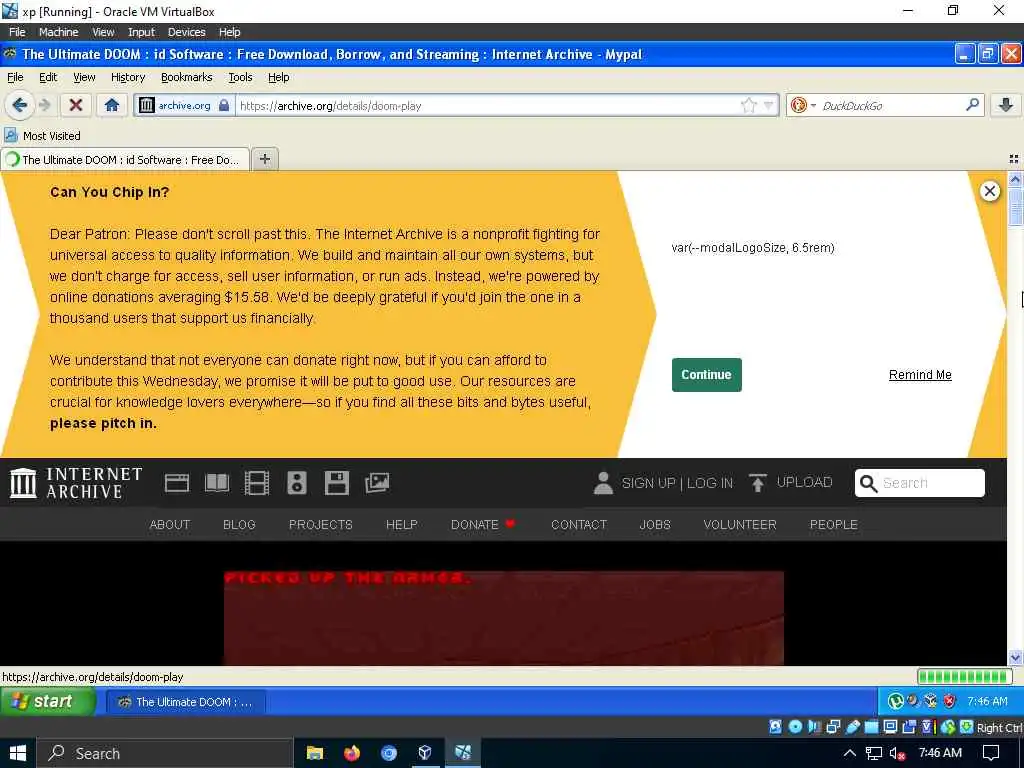Click the XP start button

pyautogui.click(x=48, y=701)
